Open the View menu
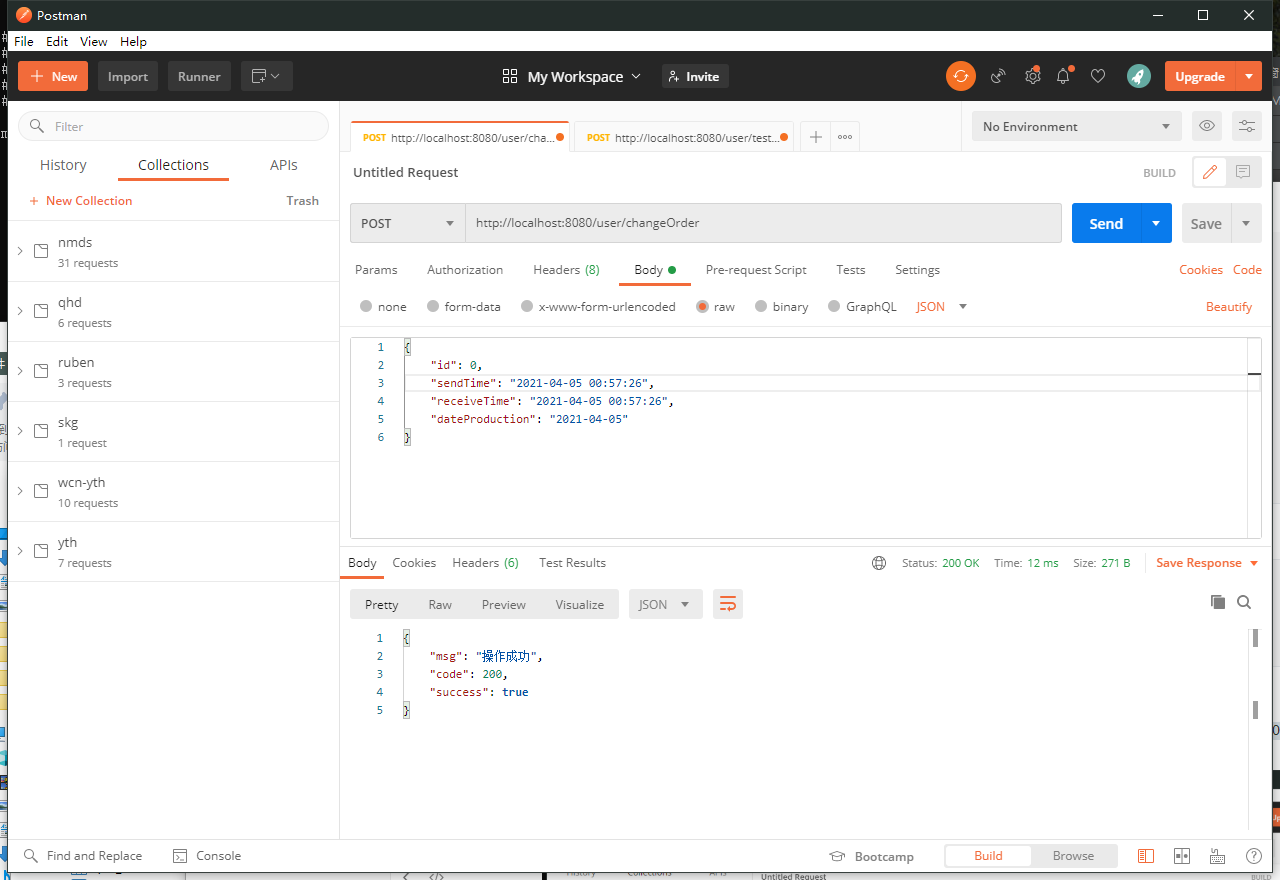 point(94,42)
